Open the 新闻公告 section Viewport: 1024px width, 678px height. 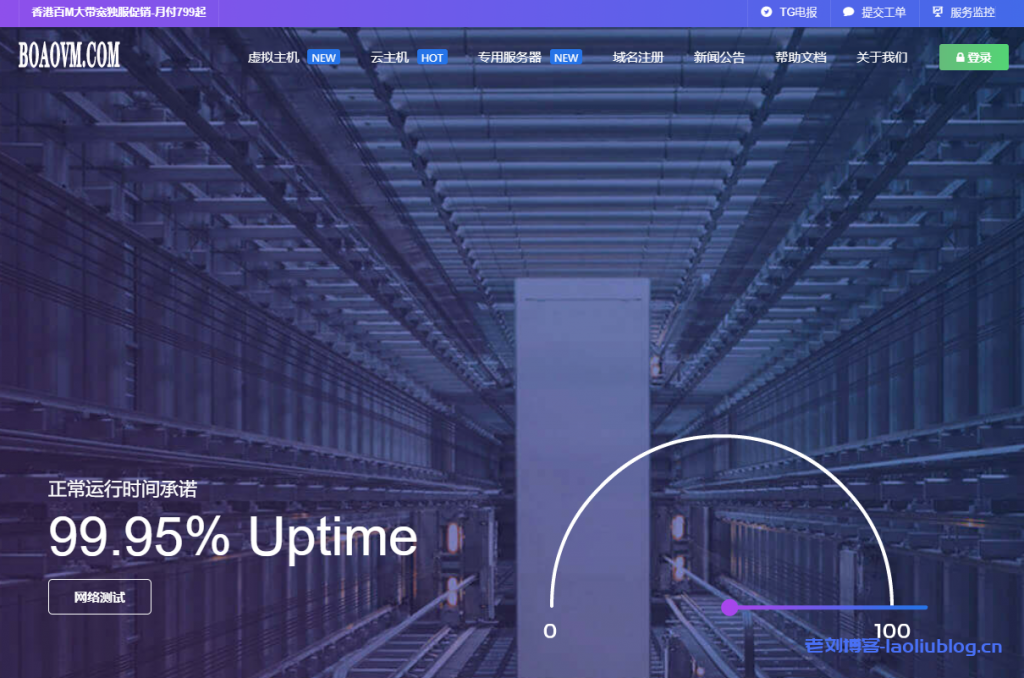click(x=719, y=58)
